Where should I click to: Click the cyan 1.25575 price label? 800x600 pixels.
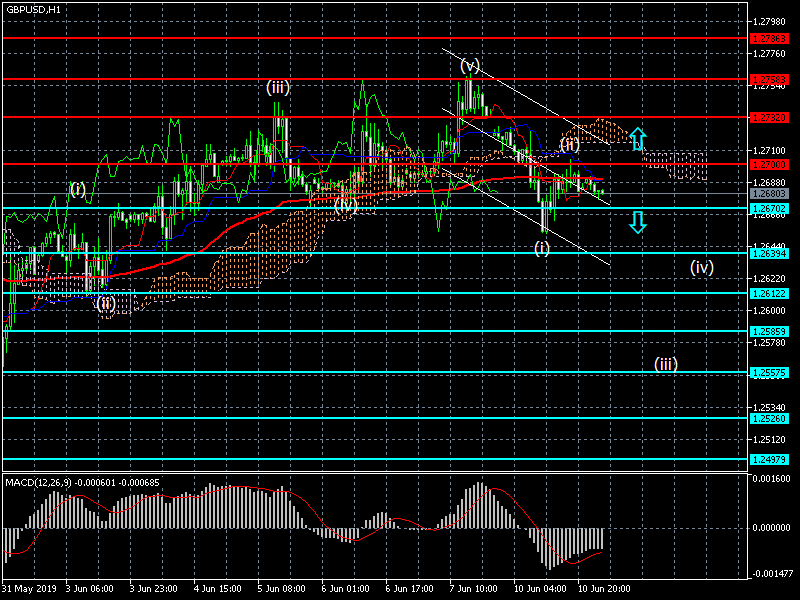click(769, 373)
